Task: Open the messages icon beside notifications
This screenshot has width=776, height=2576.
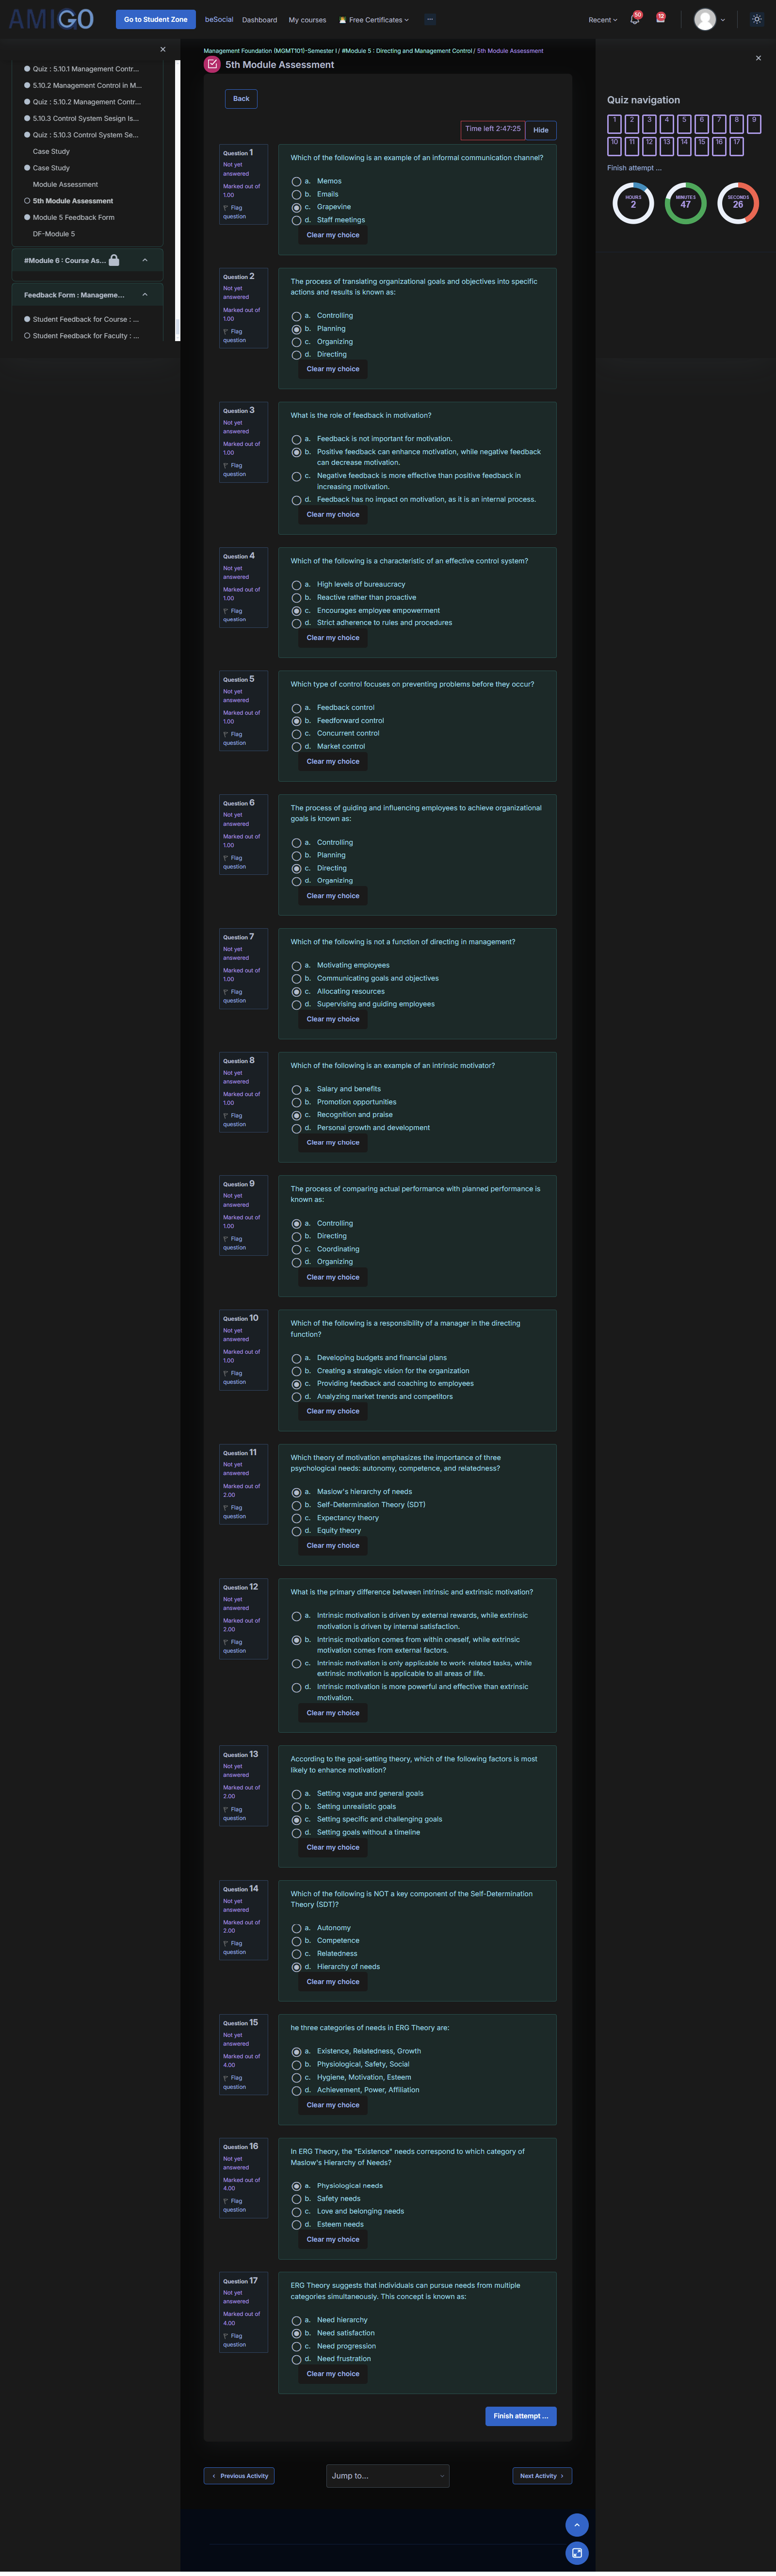Action: click(x=660, y=18)
